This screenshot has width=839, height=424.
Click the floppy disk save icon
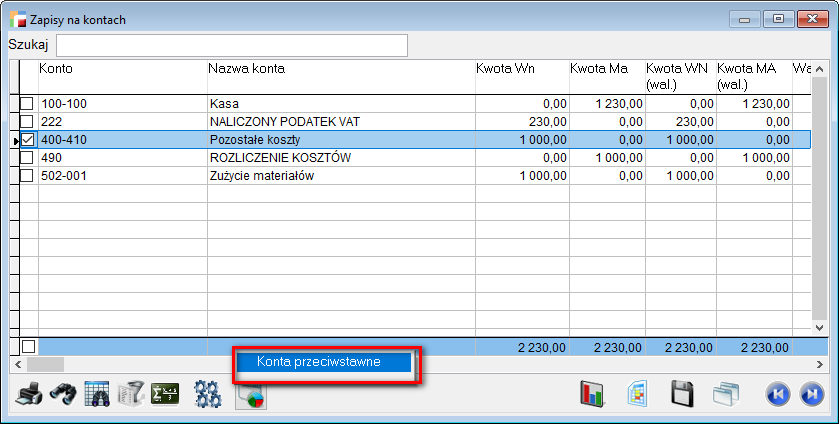coord(683,394)
